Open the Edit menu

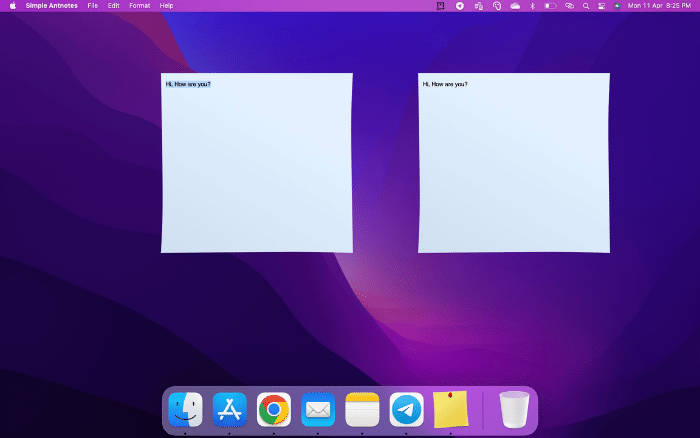[113, 6]
